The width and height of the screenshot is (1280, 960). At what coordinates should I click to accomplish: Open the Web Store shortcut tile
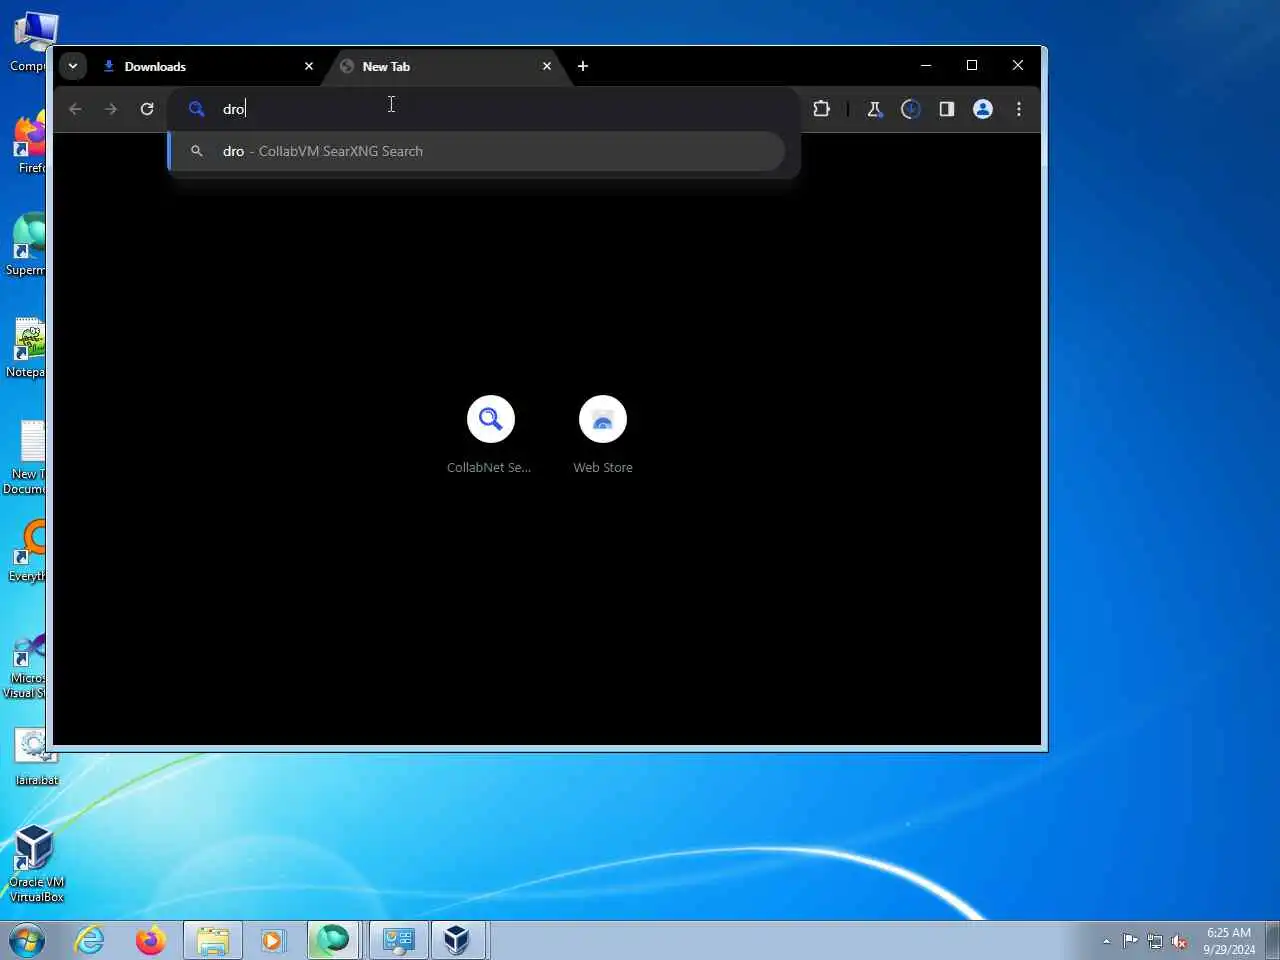(603, 434)
